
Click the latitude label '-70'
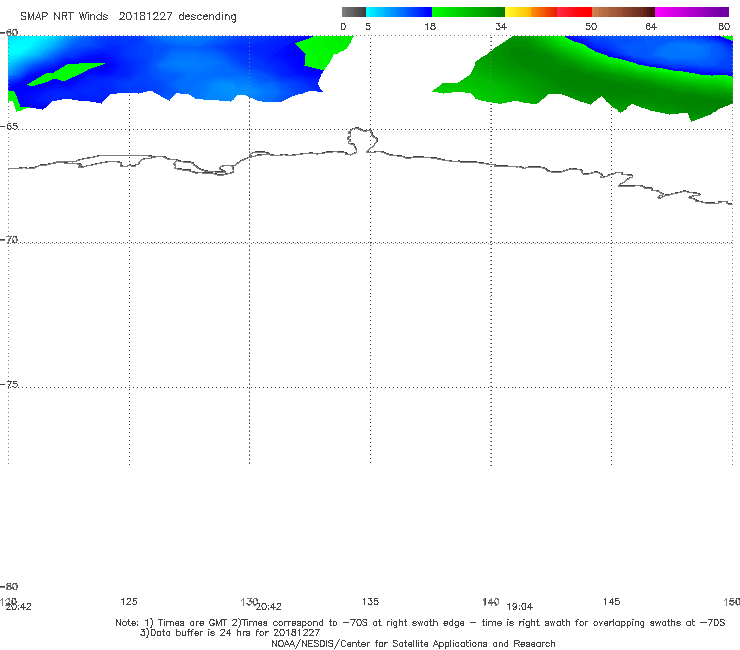pyautogui.click(x=9, y=240)
